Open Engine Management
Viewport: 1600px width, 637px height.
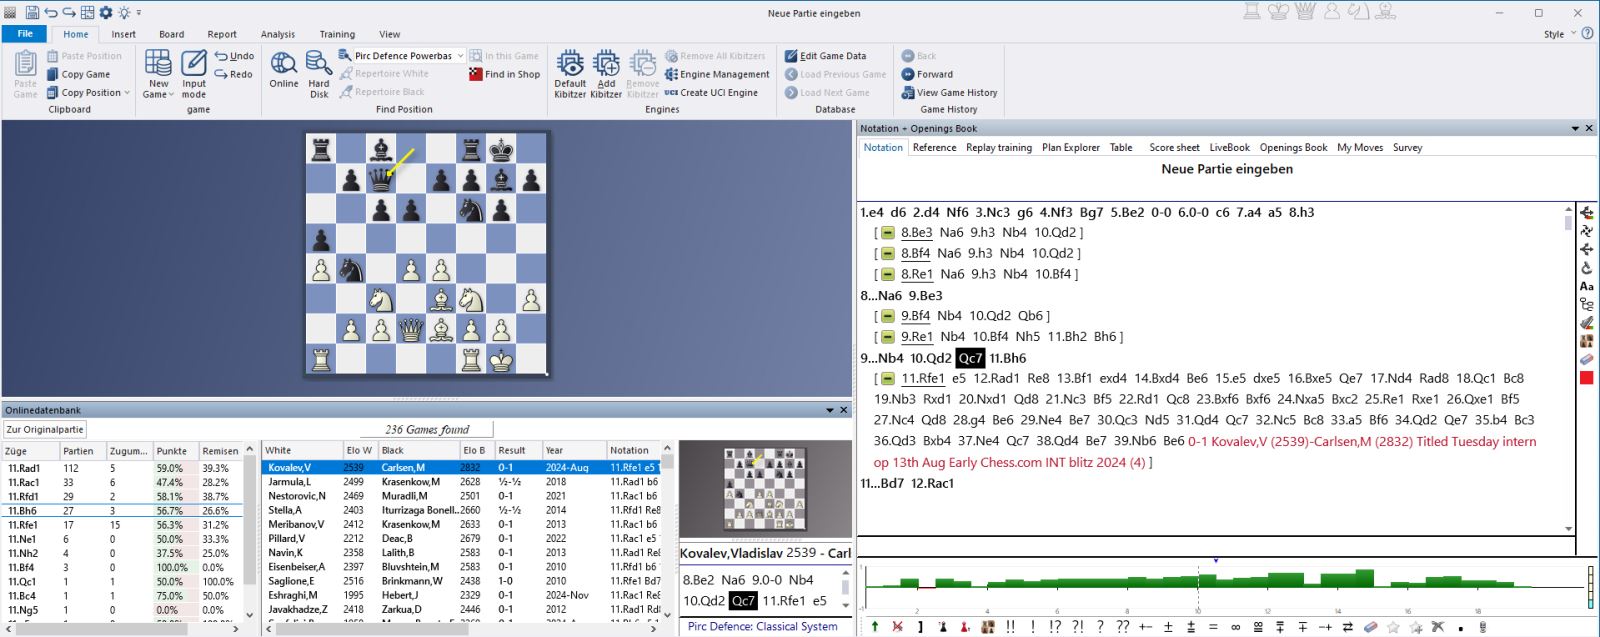[x=717, y=74]
